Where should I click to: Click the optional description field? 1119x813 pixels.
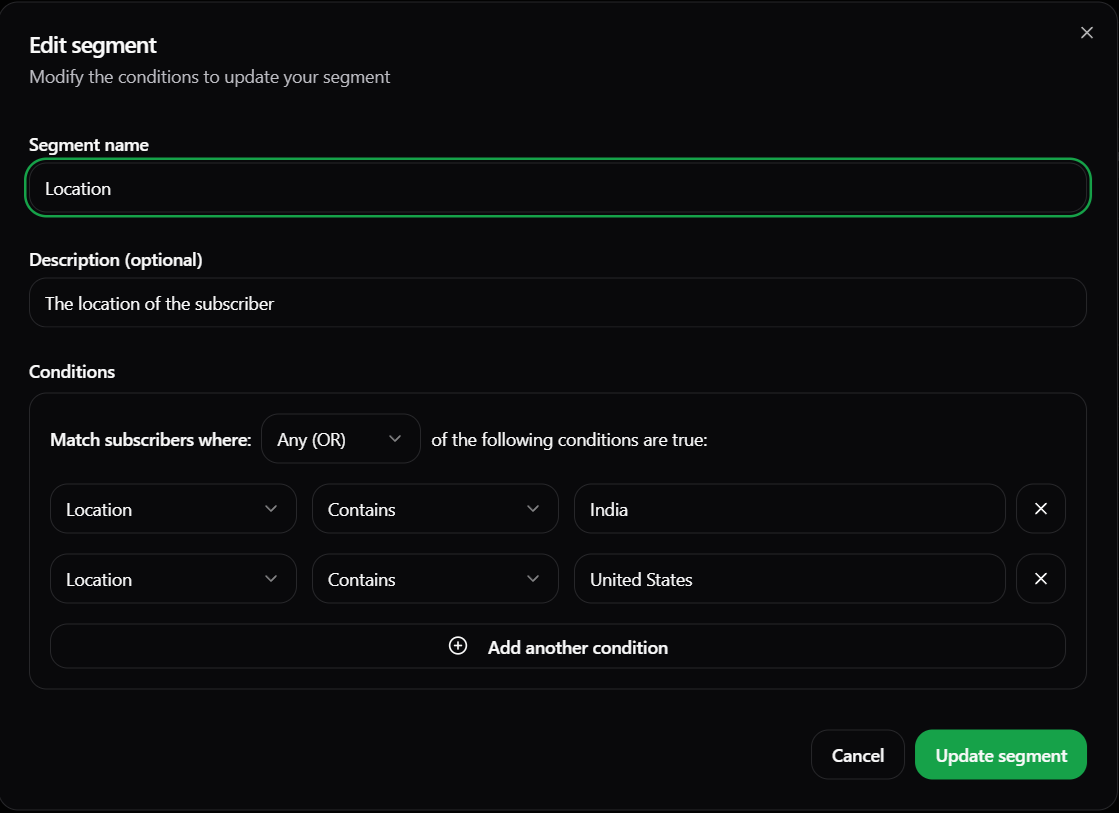557,302
